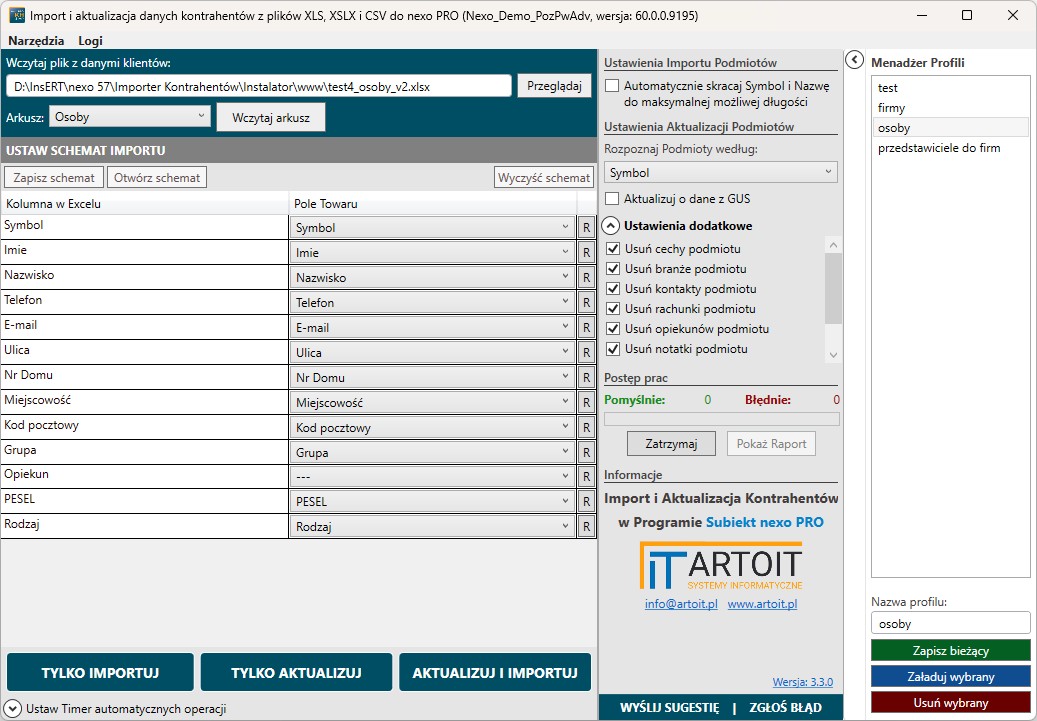
Task: Click the R button in Opiekun row
Action: [586, 477]
